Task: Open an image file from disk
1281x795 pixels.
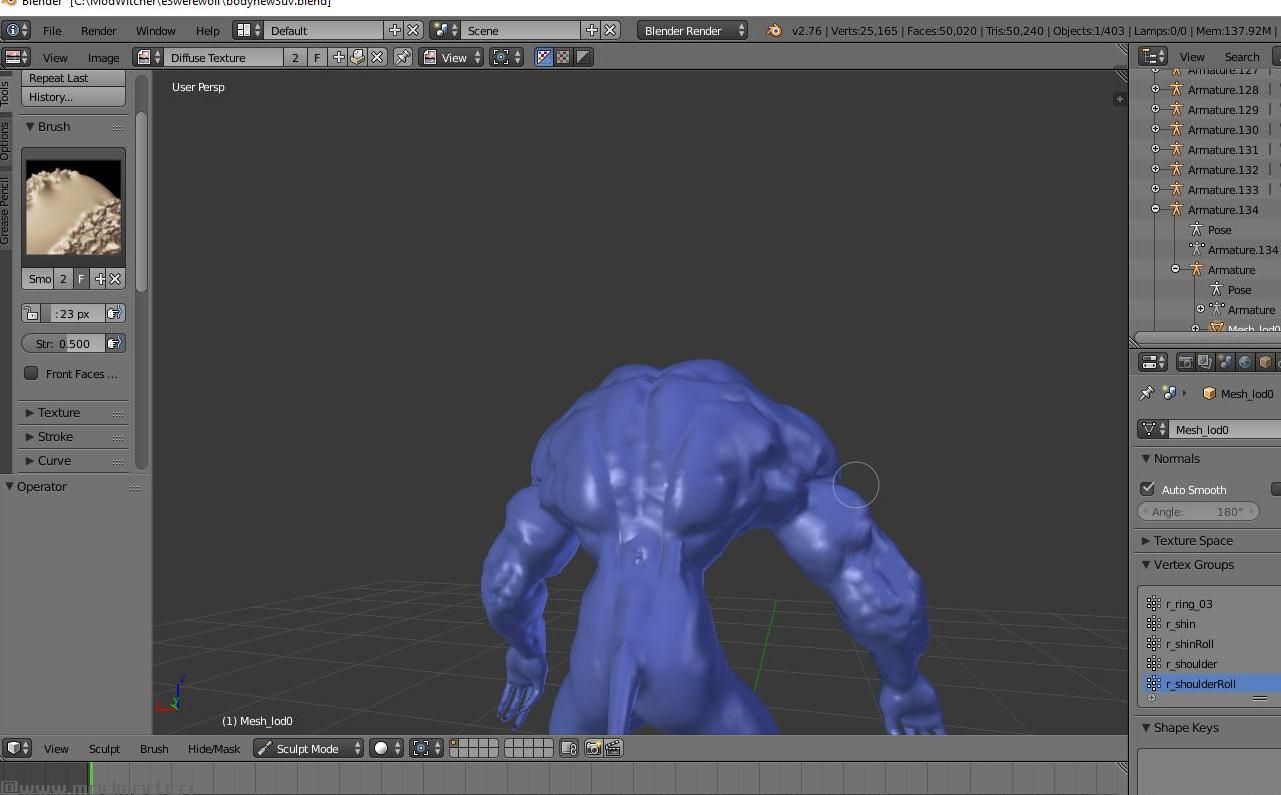Action: [x=358, y=57]
